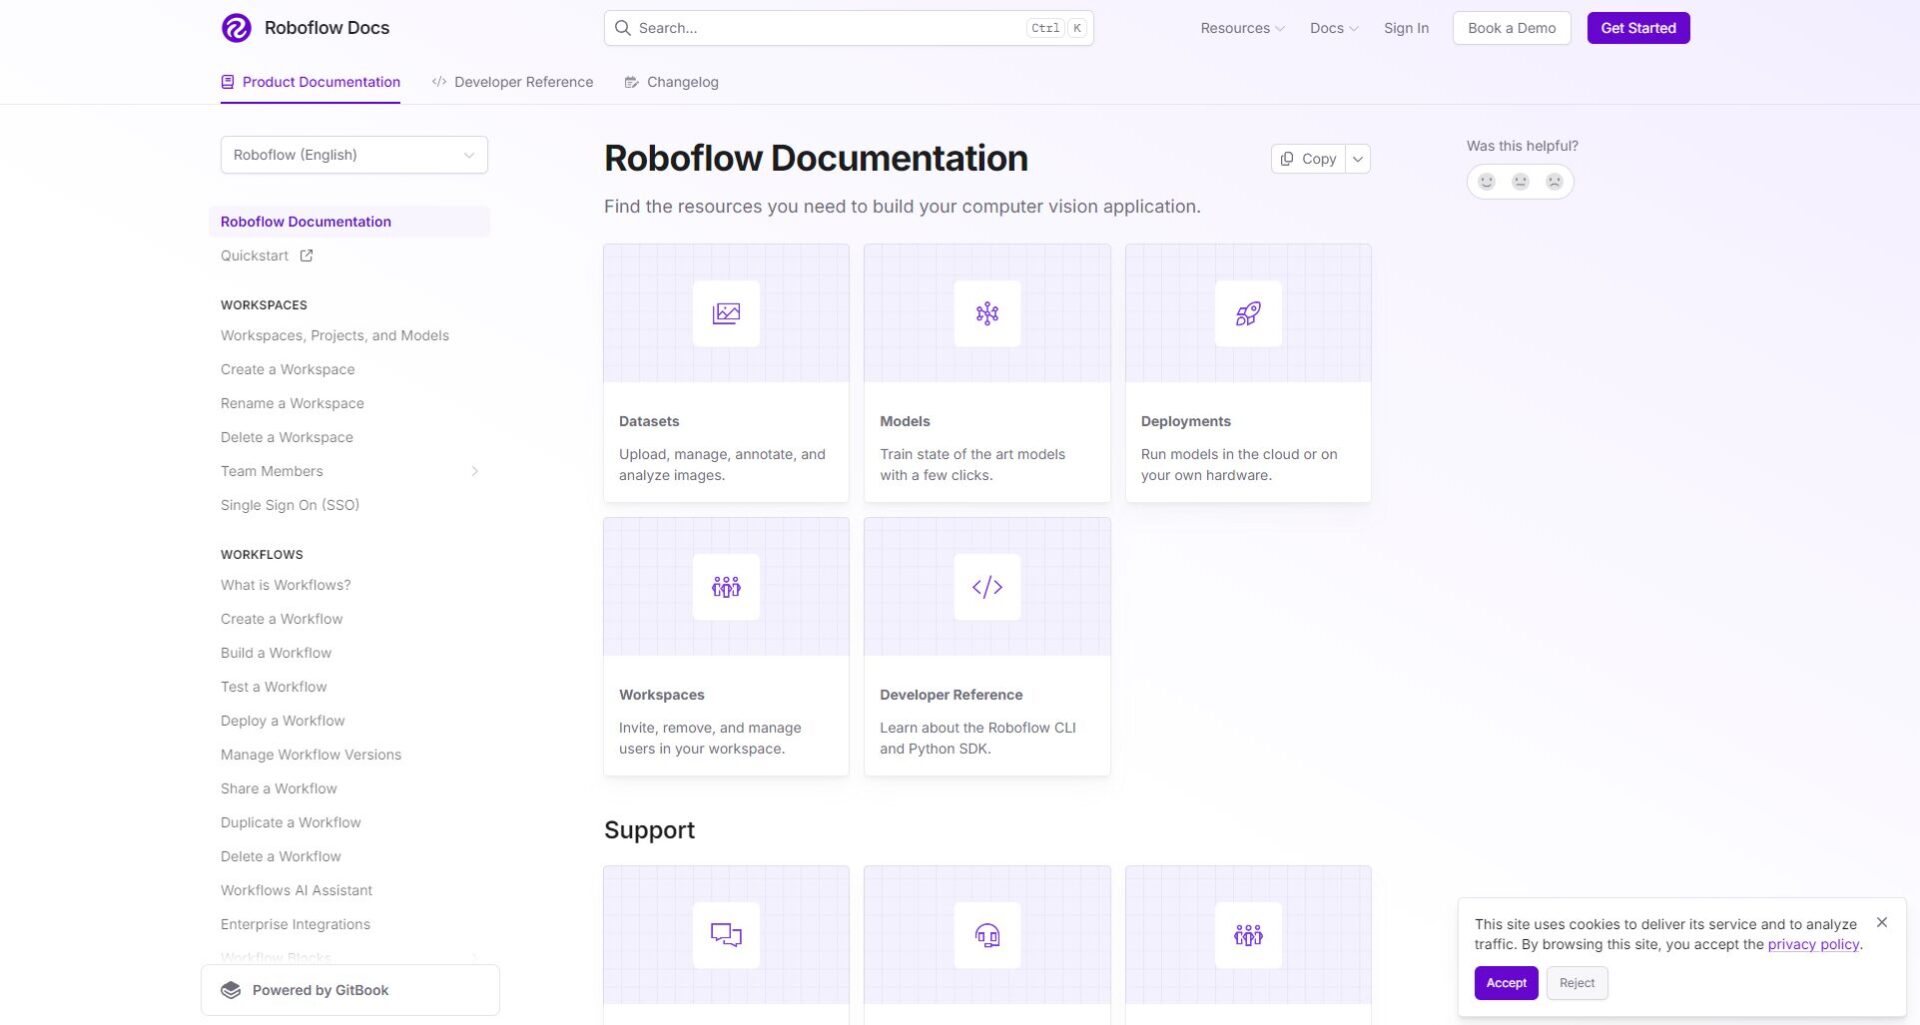
Task: Click the Roboflow logo icon
Action: tap(236, 28)
